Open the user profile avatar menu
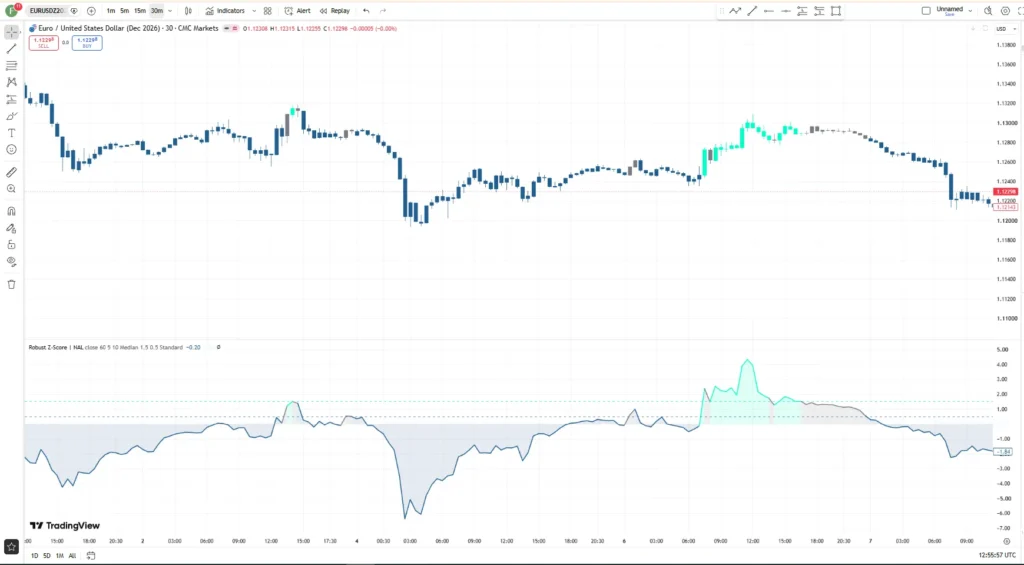1024x565 pixels. tap(11, 10)
